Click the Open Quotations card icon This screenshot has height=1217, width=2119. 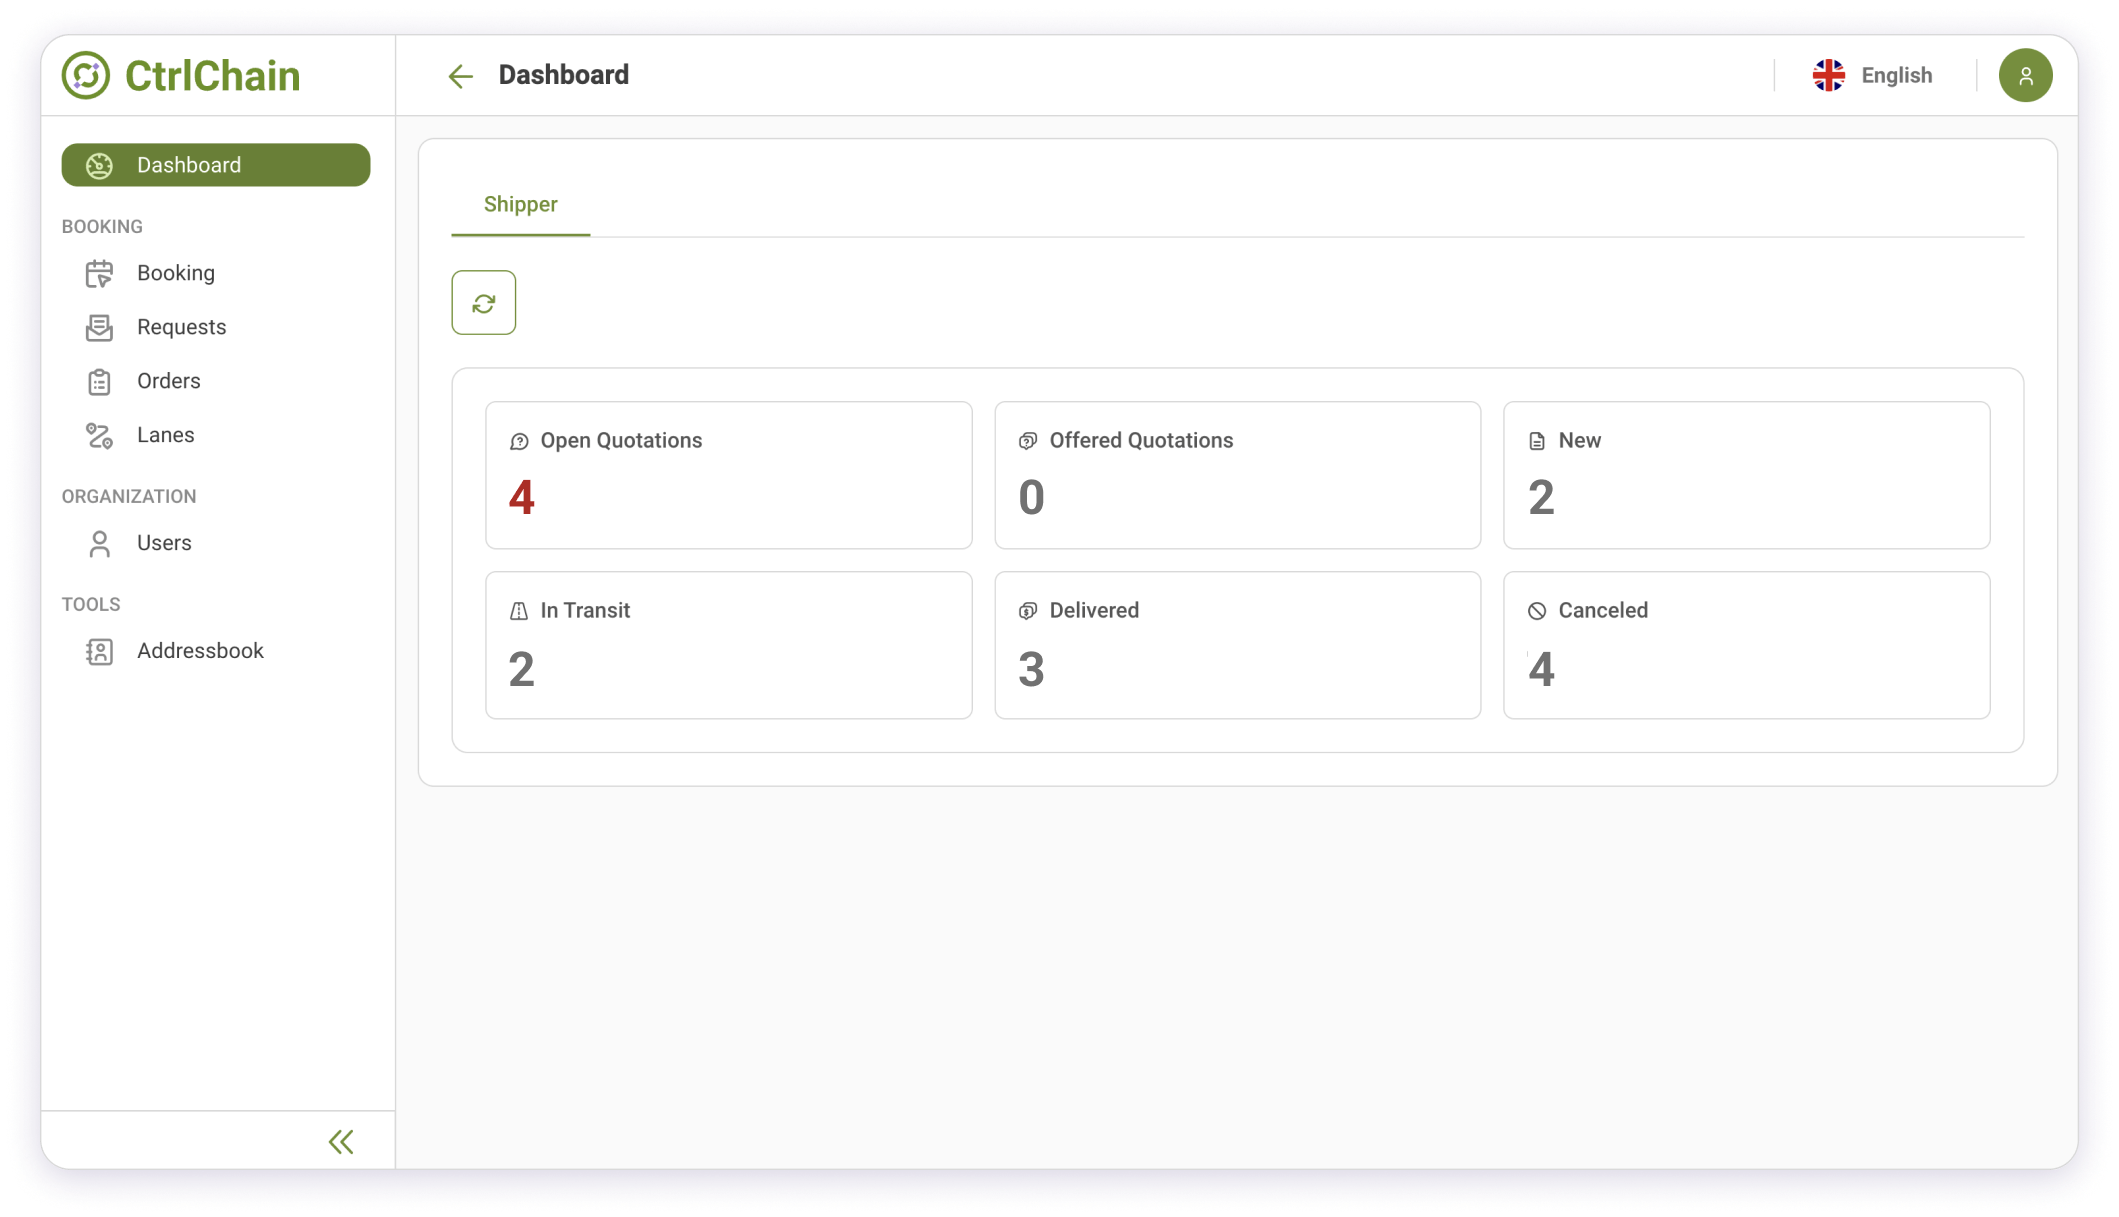[519, 441]
